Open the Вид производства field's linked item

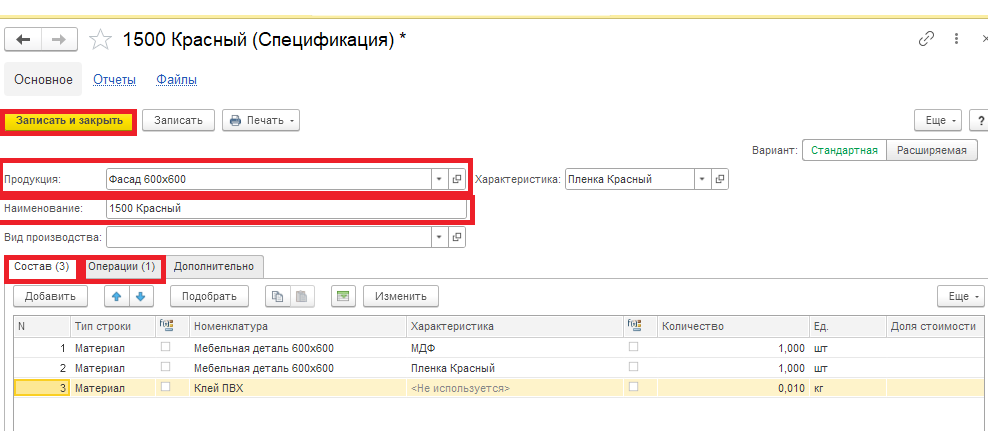tap(457, 238)
